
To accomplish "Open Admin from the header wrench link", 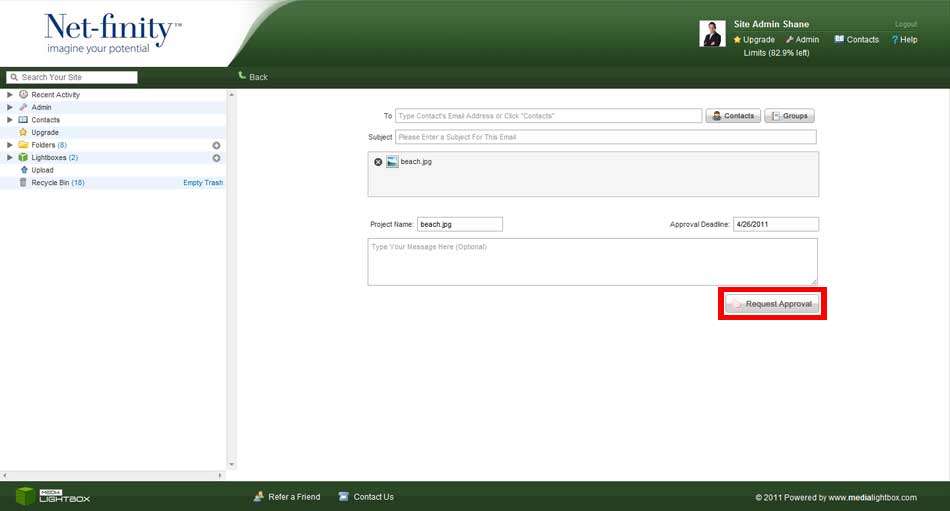I will point(802,40).
